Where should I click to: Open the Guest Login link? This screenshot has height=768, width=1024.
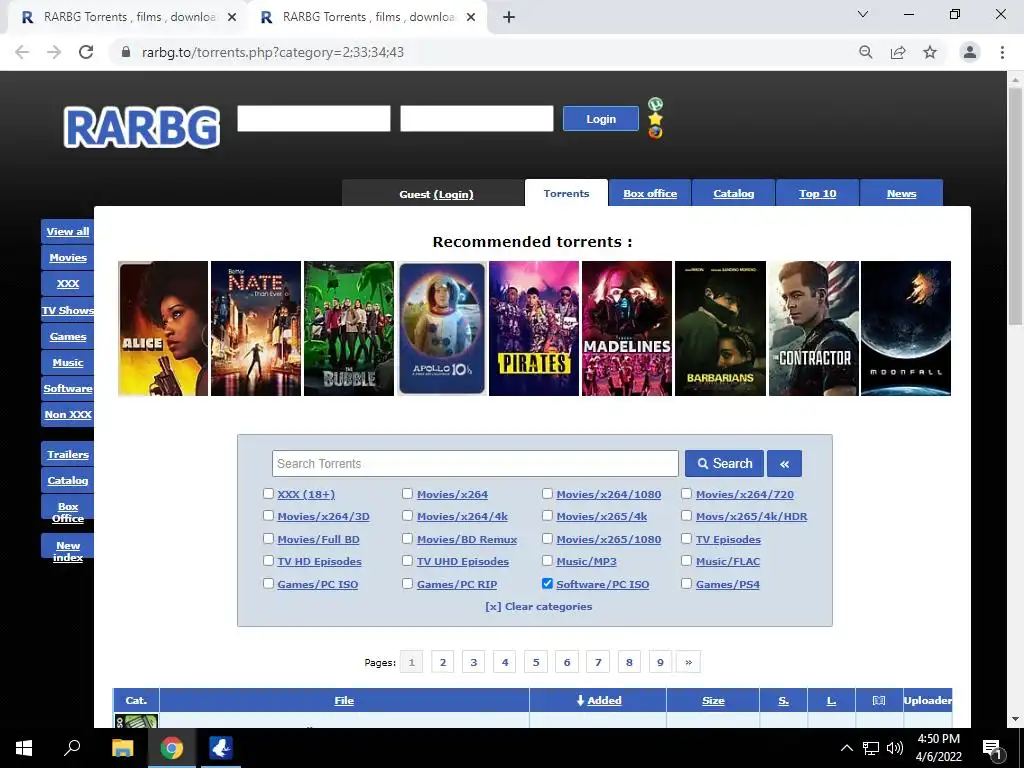(454, 195)
